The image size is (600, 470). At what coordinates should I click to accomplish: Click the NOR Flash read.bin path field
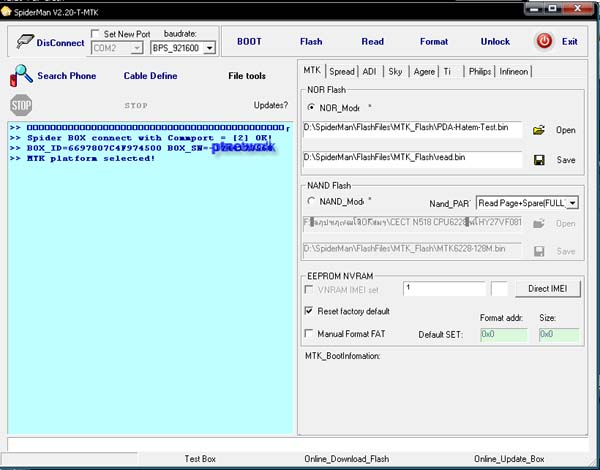(x=412, y=160)
